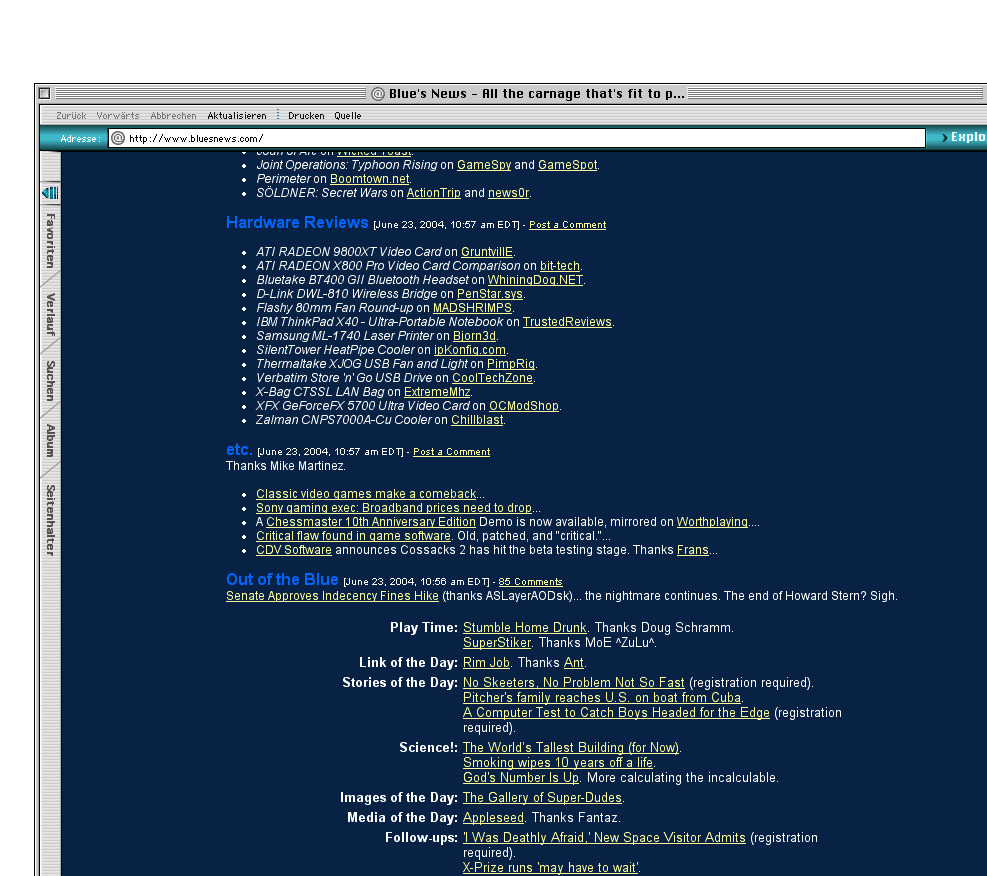Open the Verlauf side tab
This screenshot has width=987, height=876.
click(50, 314)
